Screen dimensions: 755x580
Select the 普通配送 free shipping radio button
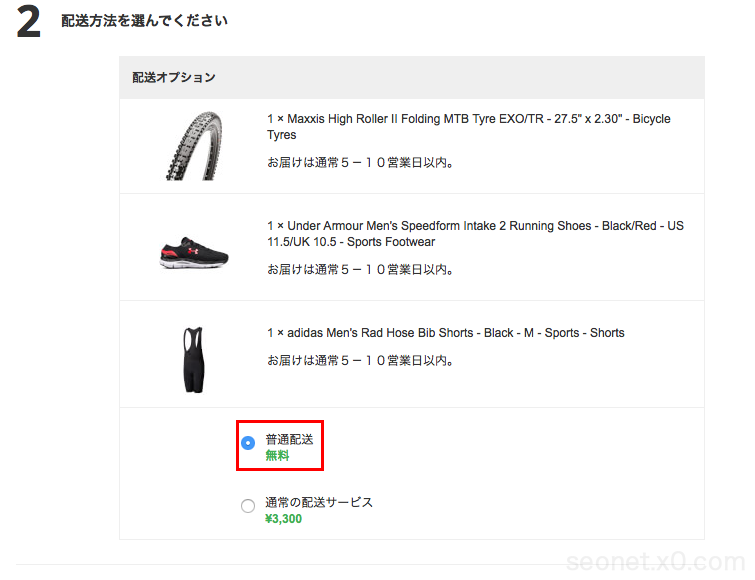coord(248,443)
